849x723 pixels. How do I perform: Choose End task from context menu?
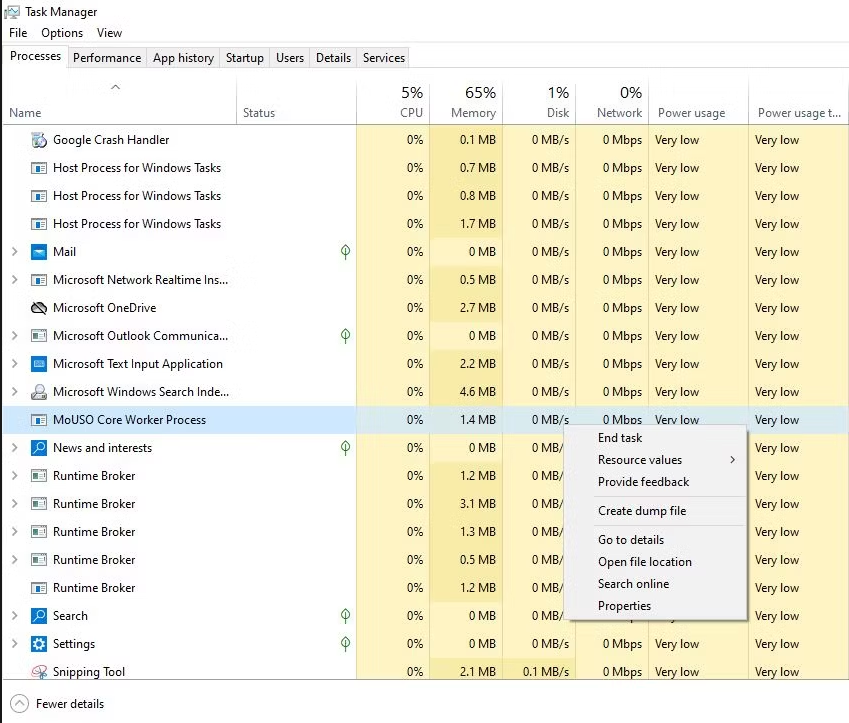point(655,438)
